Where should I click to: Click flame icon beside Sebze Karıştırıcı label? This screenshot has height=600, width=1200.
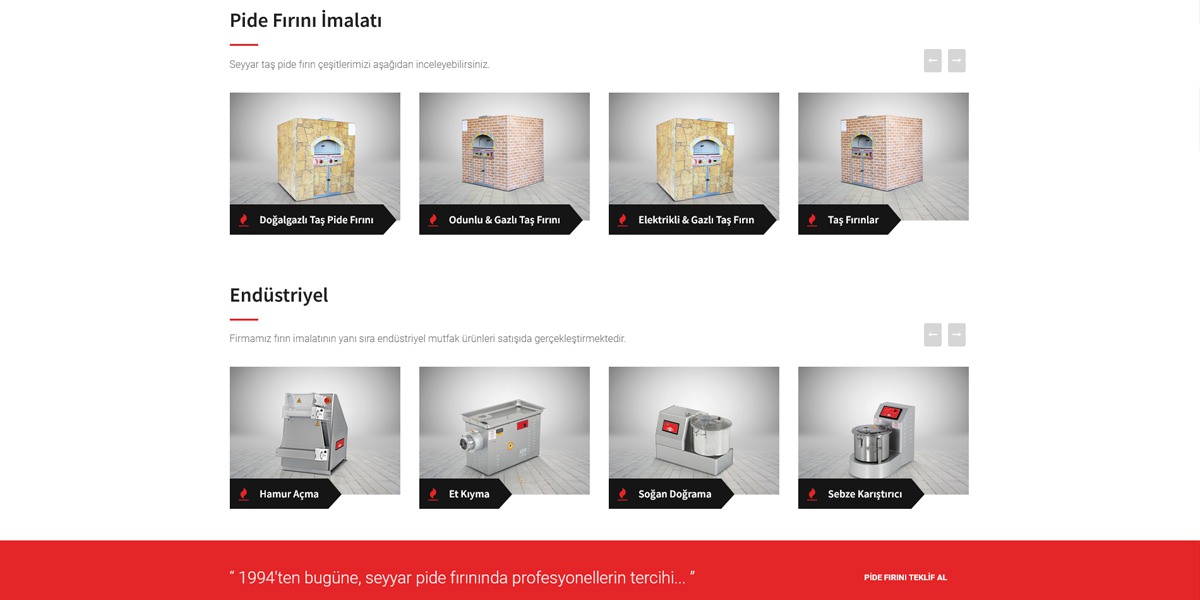click(x=811, y=494)
